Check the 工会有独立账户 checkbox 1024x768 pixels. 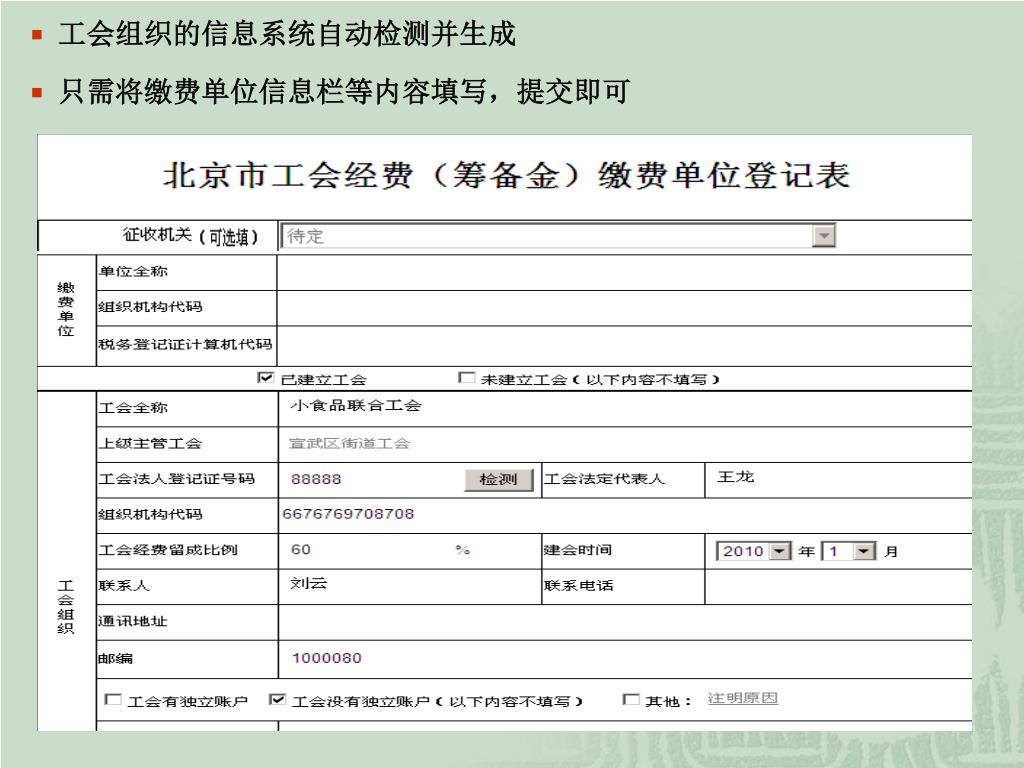coord(112,700)
